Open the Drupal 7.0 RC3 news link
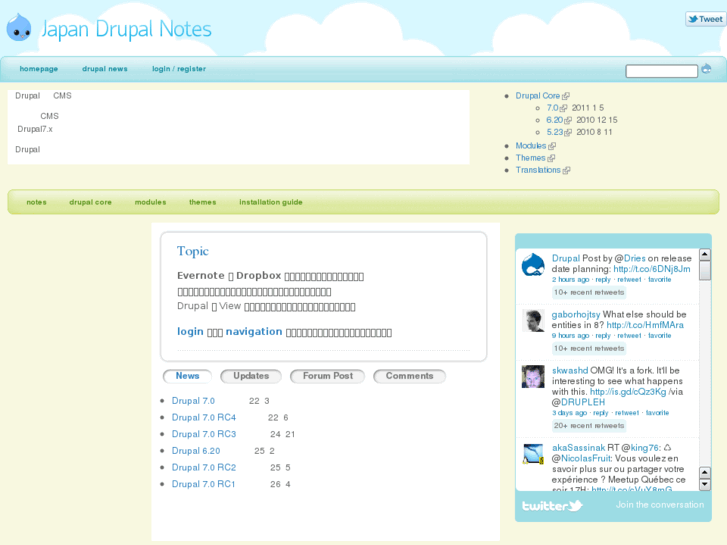 (204, 434)
